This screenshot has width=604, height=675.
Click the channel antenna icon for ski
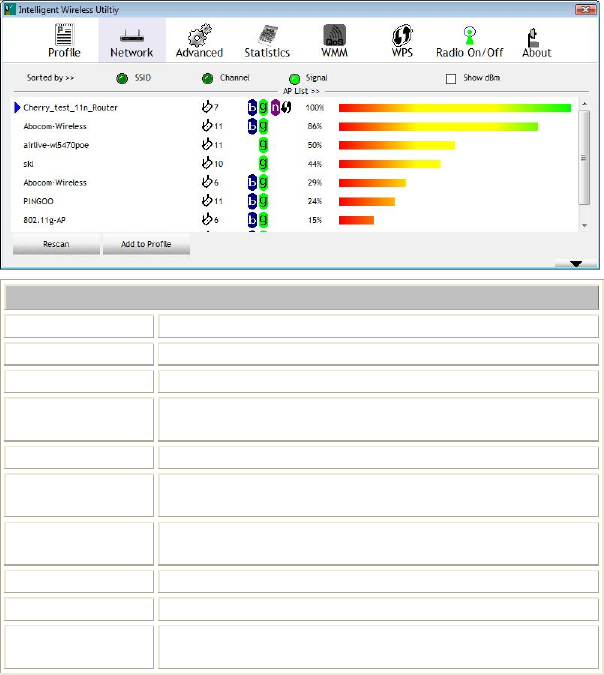click(207, 162)
